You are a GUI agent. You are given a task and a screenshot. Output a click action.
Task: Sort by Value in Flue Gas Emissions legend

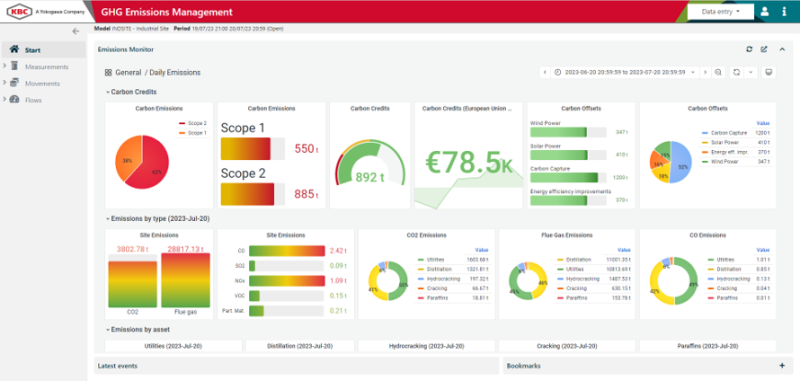(624, 250)
